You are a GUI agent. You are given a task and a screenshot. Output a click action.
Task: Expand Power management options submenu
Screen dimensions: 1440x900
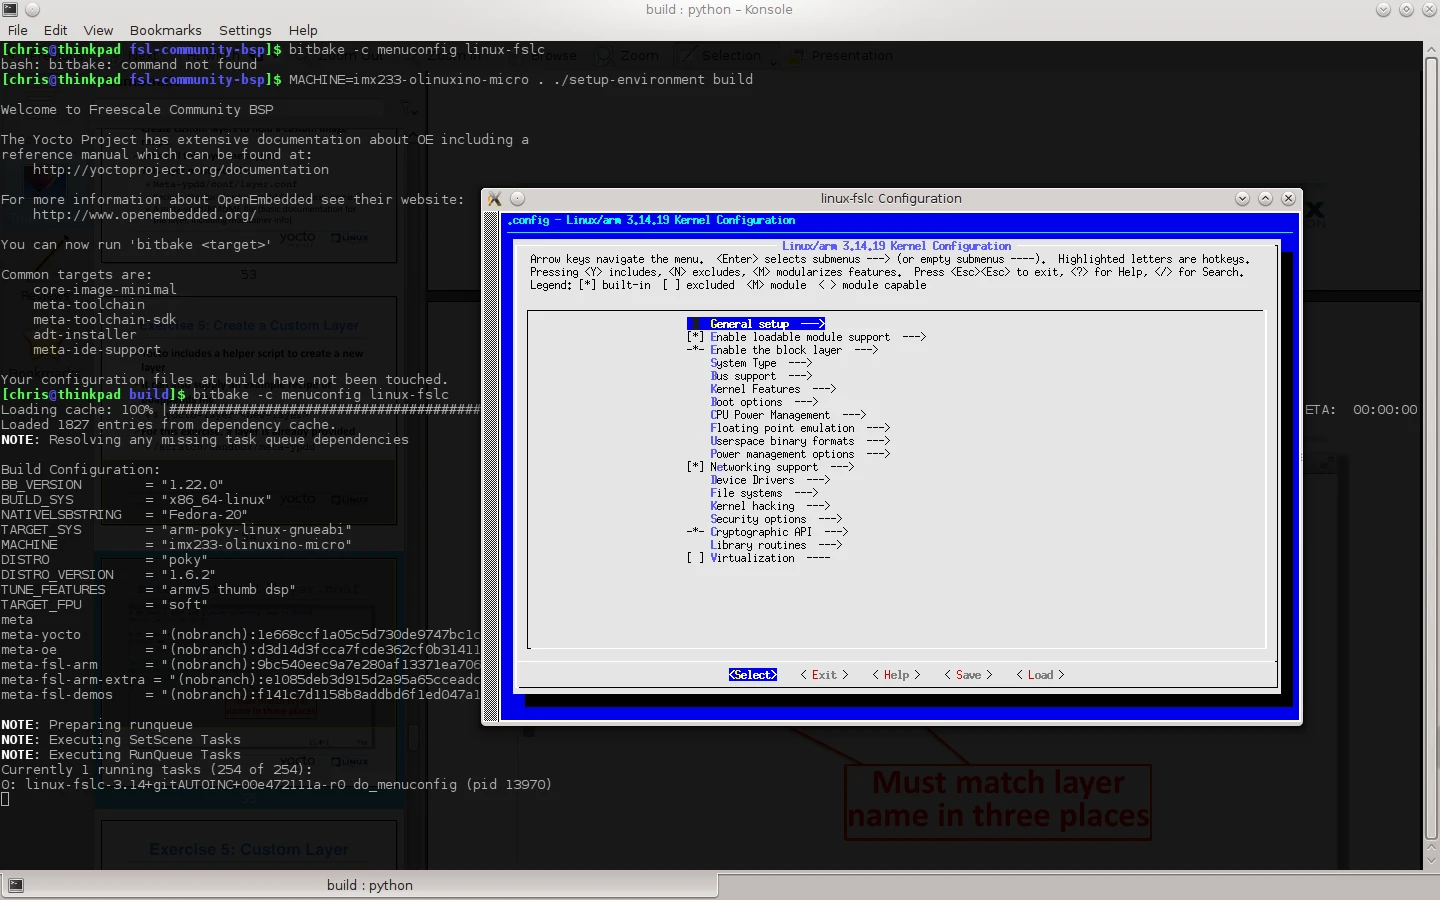(x=800, y=454)
